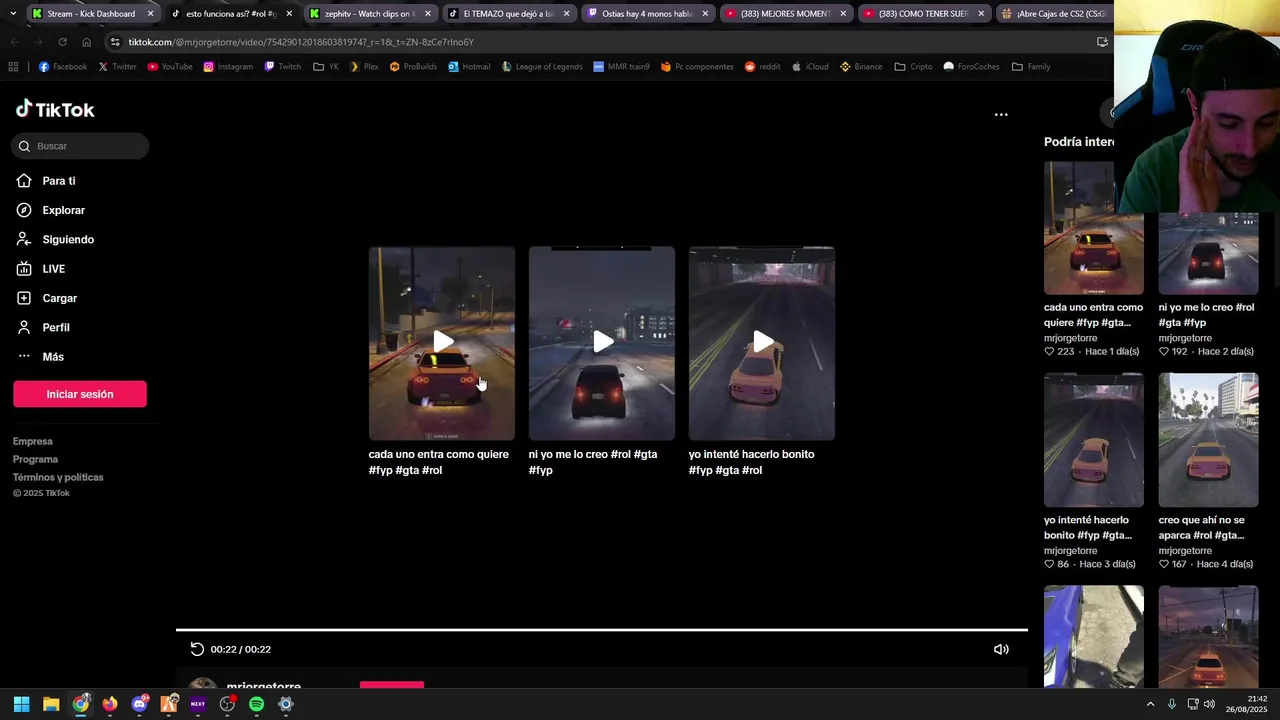The image size is (1280, 720).
Task: Switch to MEJORES MOMENTOS YouTube tab
Action: [786, 14]
